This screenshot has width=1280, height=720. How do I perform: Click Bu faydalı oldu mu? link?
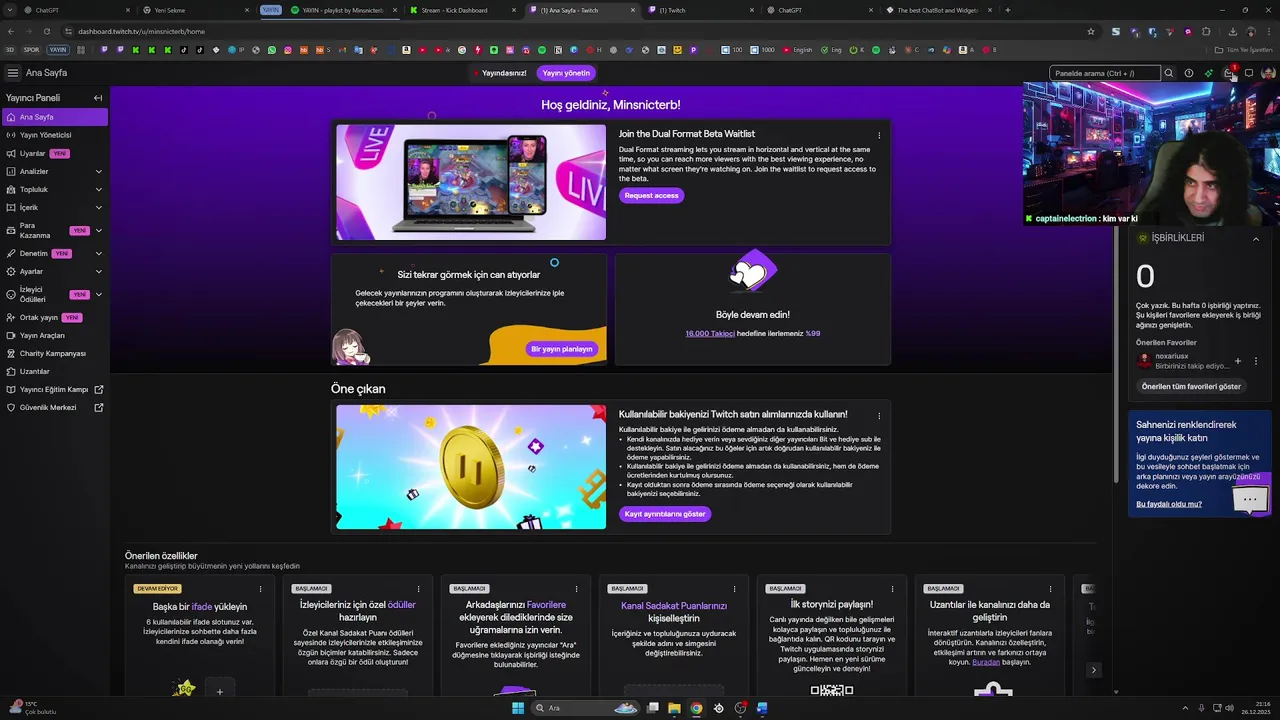point(1169,504)
